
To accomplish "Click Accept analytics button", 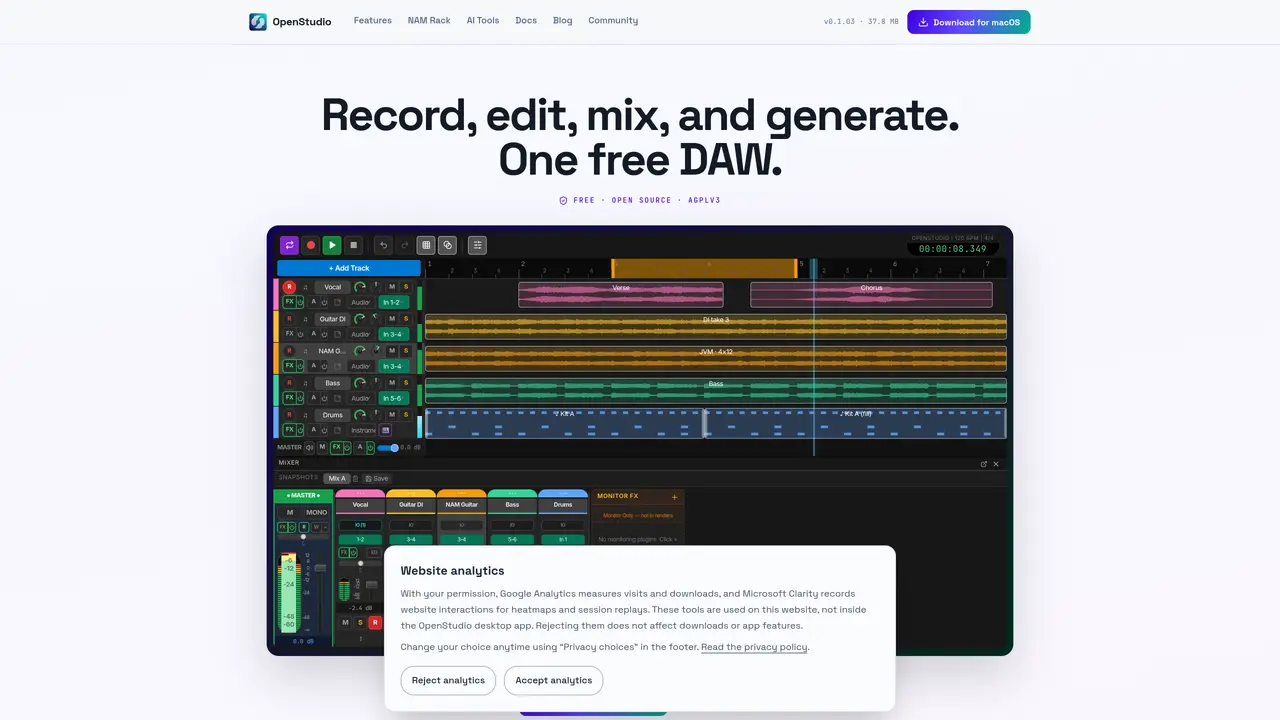I will (553, 680).
